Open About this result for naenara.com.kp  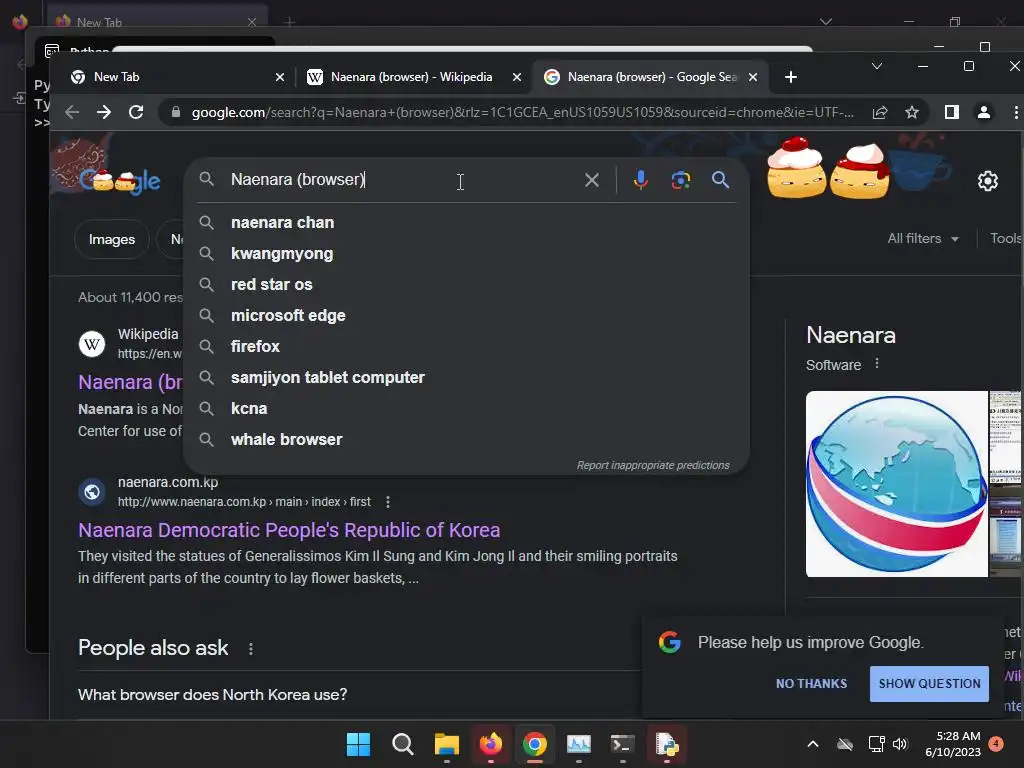[x=388, y=502]
